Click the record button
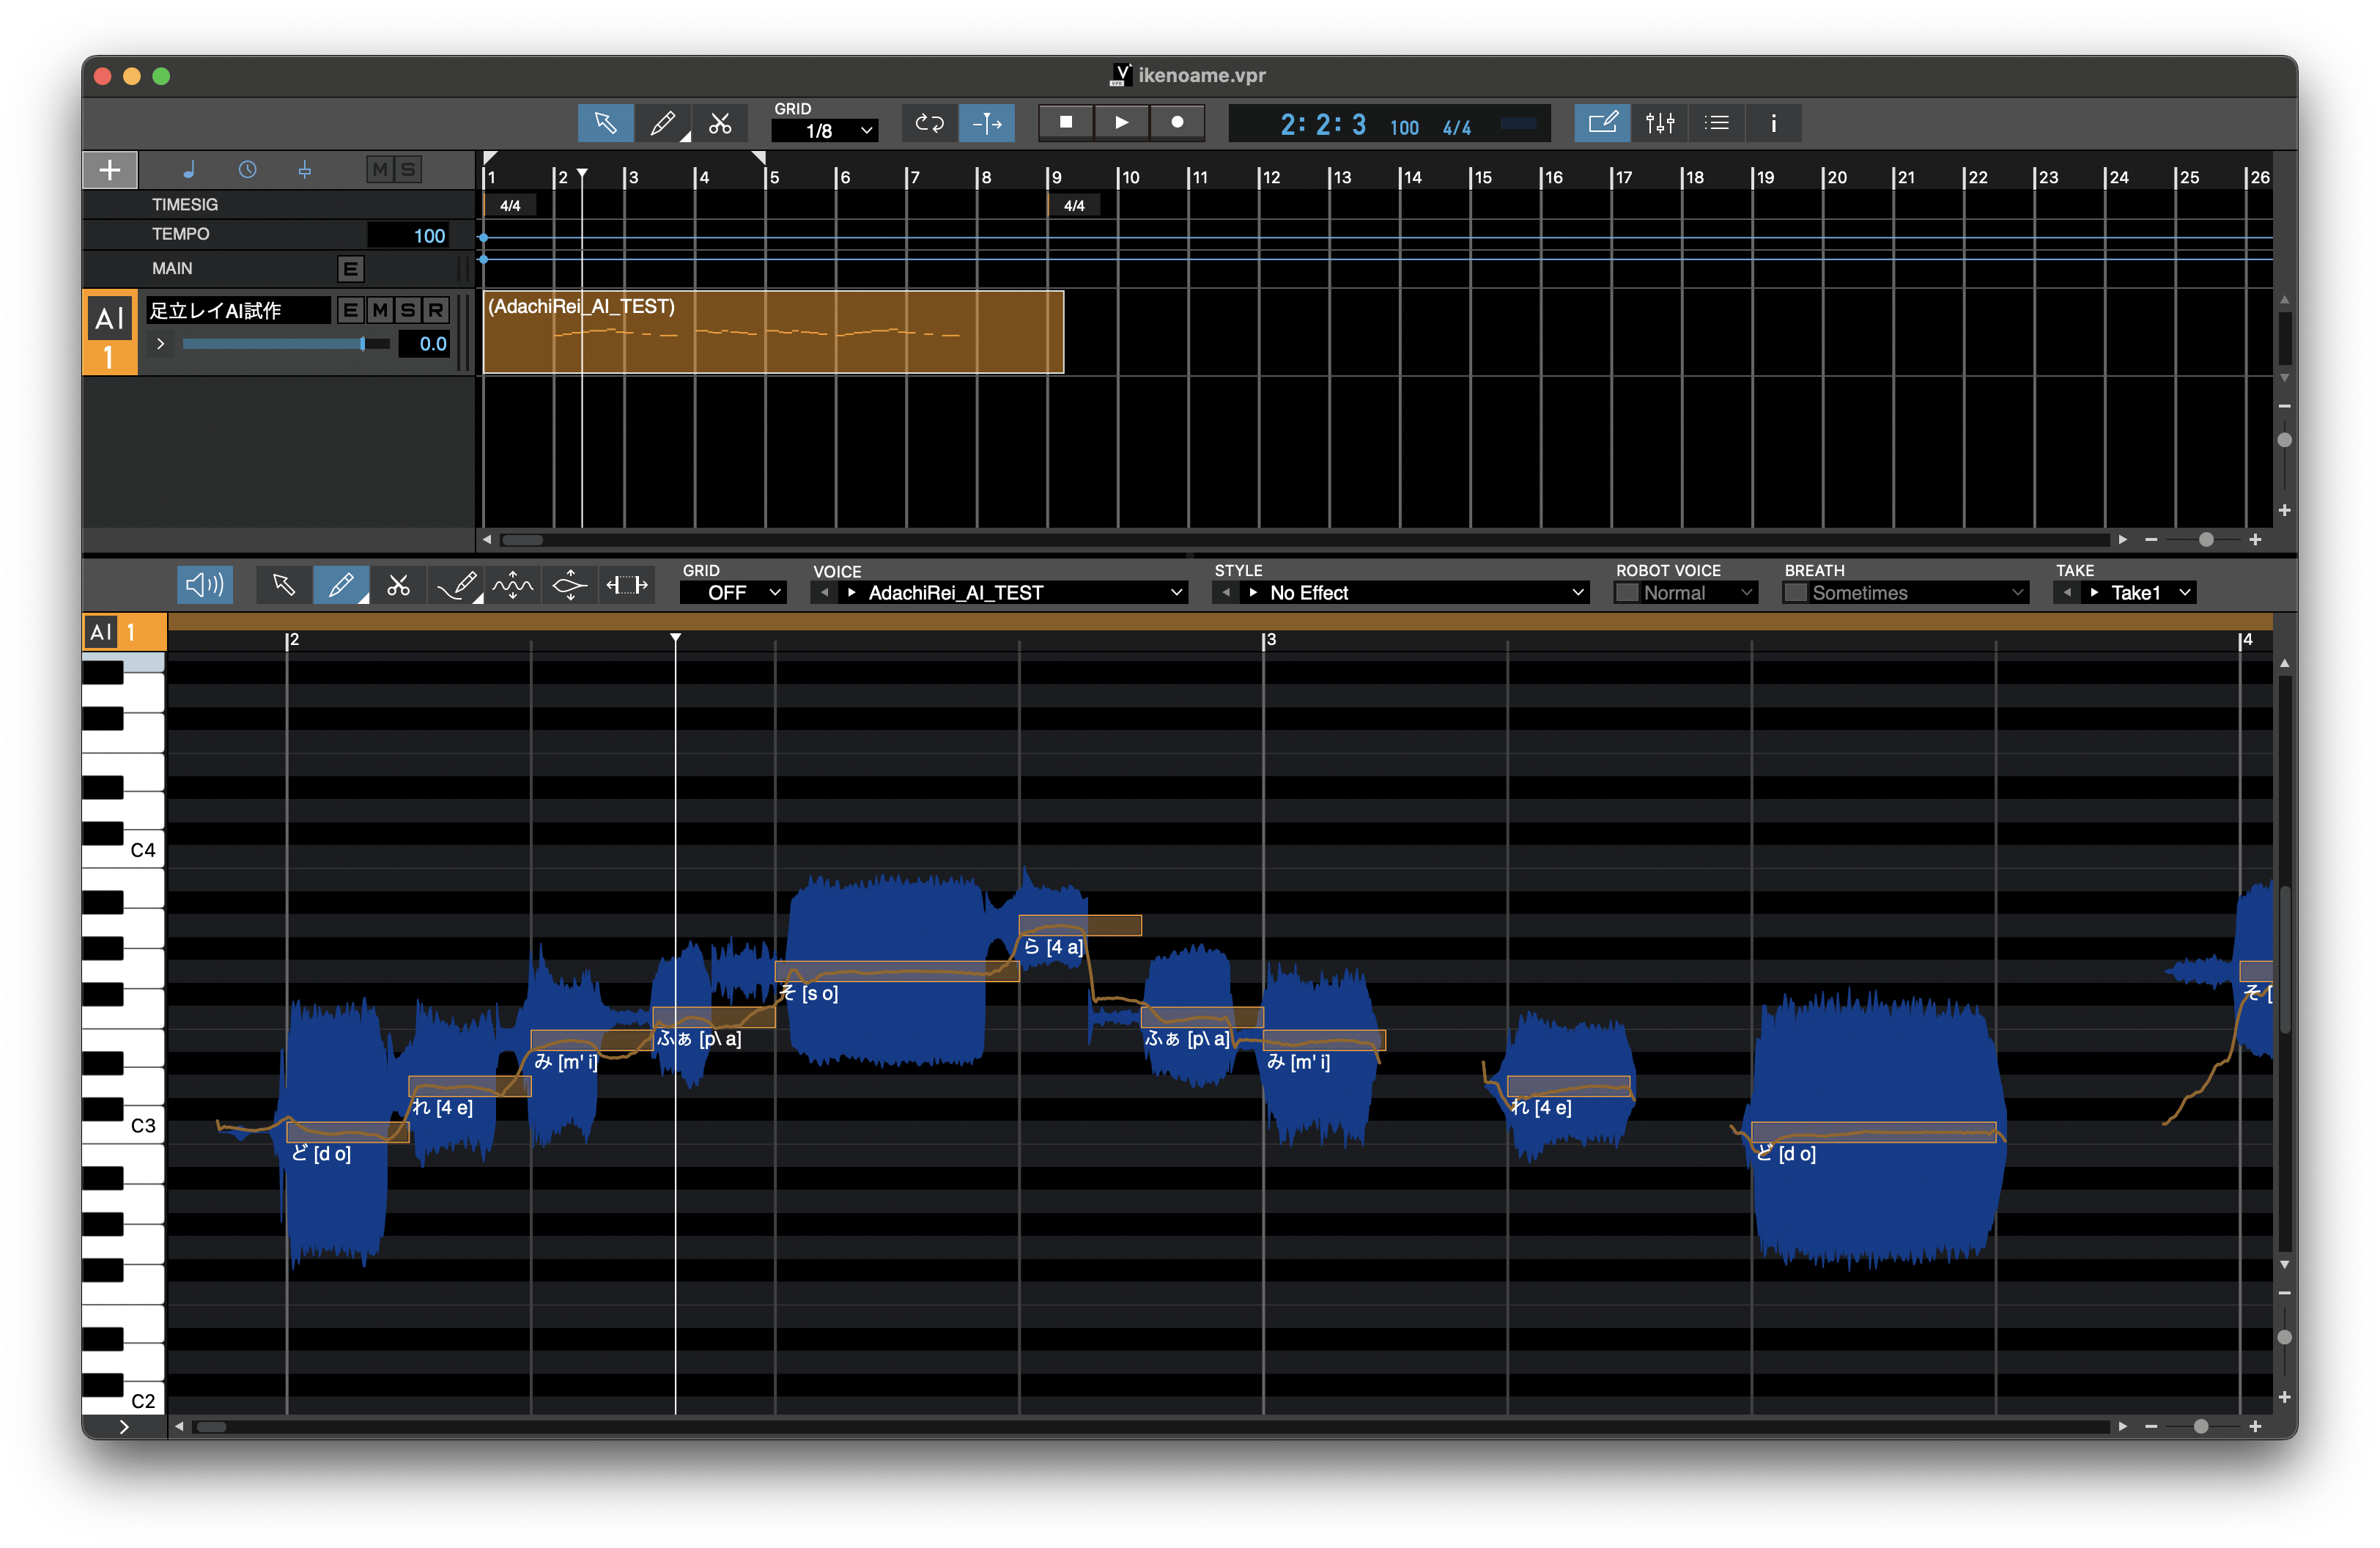The image size is (2380, 1548). click(x=1177, y=122)
